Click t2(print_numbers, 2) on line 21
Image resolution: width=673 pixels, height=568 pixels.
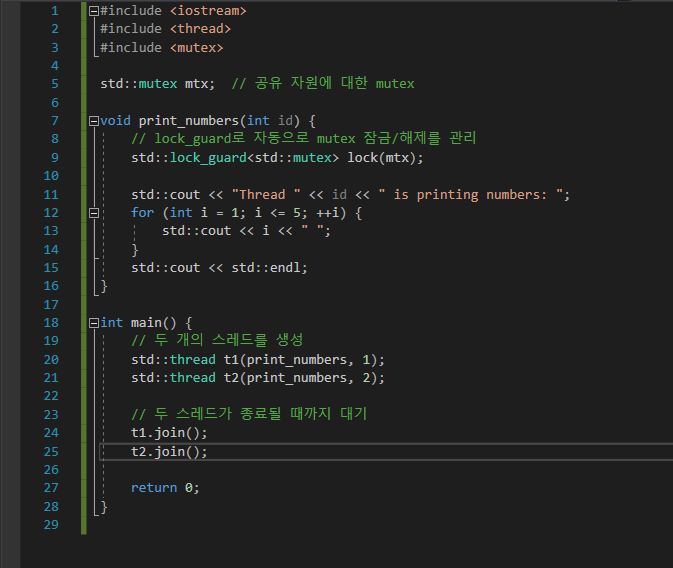coord(300,378)
